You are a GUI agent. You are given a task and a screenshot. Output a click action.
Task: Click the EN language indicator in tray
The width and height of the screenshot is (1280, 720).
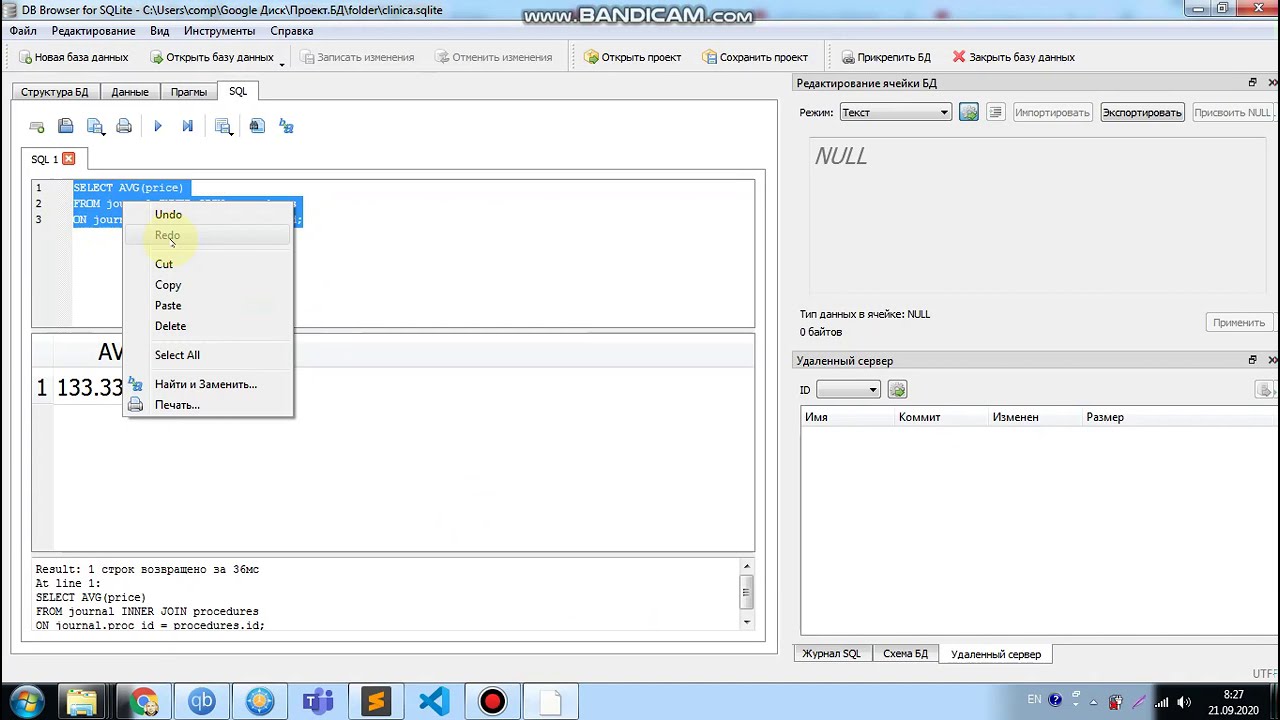[x=1034, y=700]
